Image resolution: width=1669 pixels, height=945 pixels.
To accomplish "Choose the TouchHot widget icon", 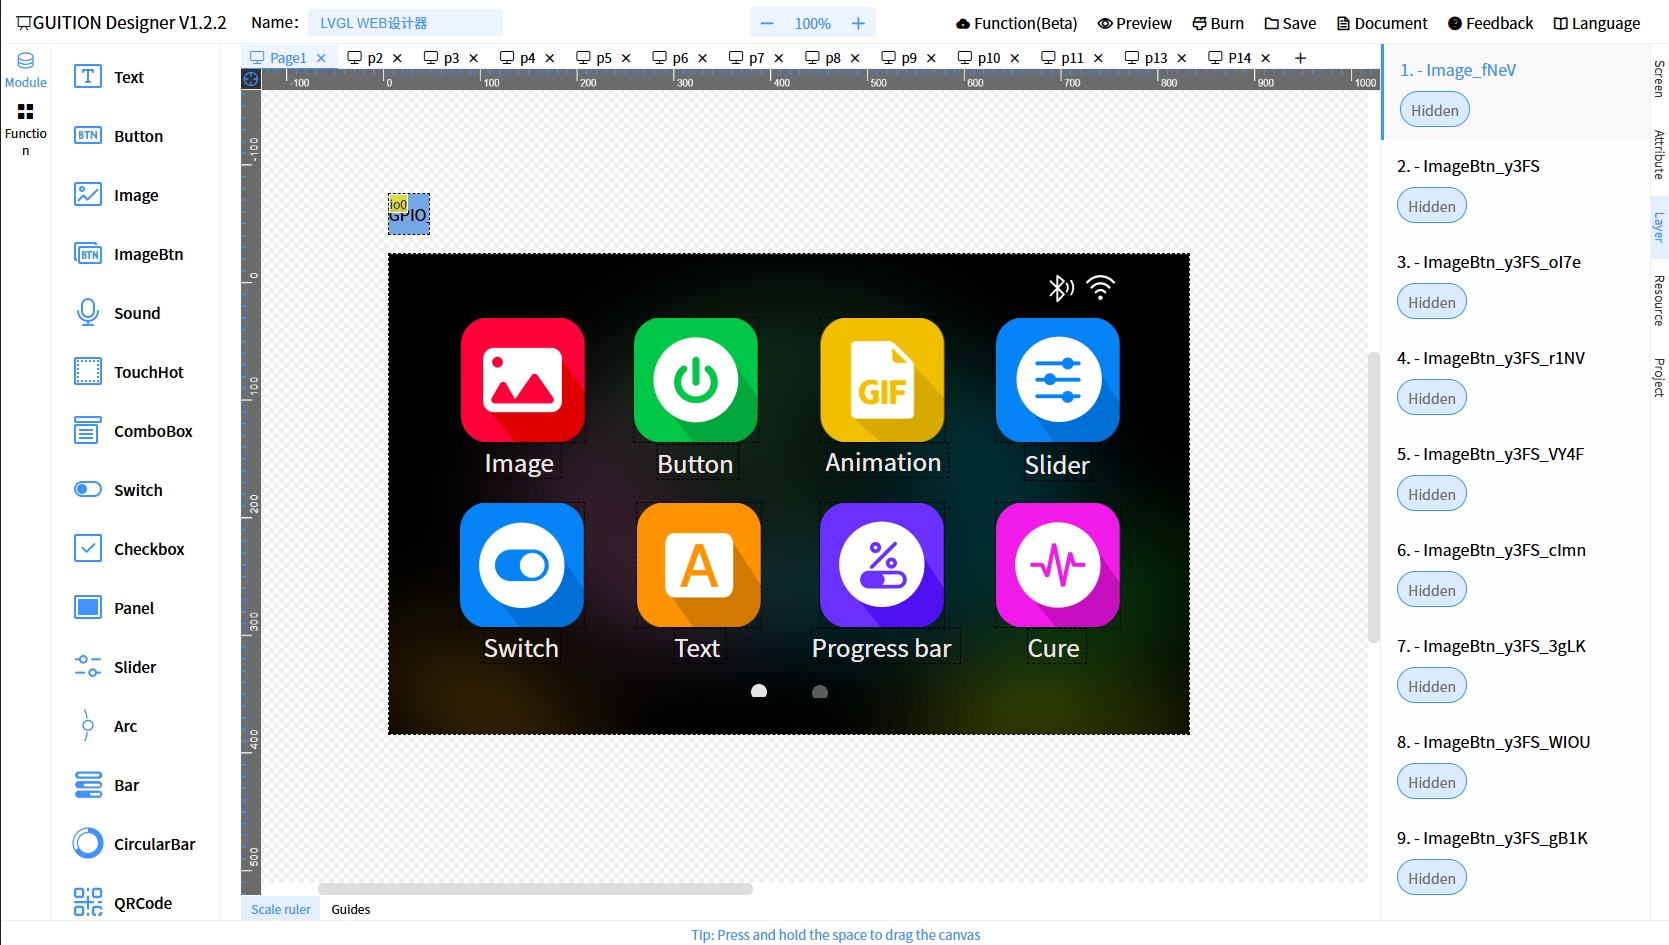I will pos(88,372).
